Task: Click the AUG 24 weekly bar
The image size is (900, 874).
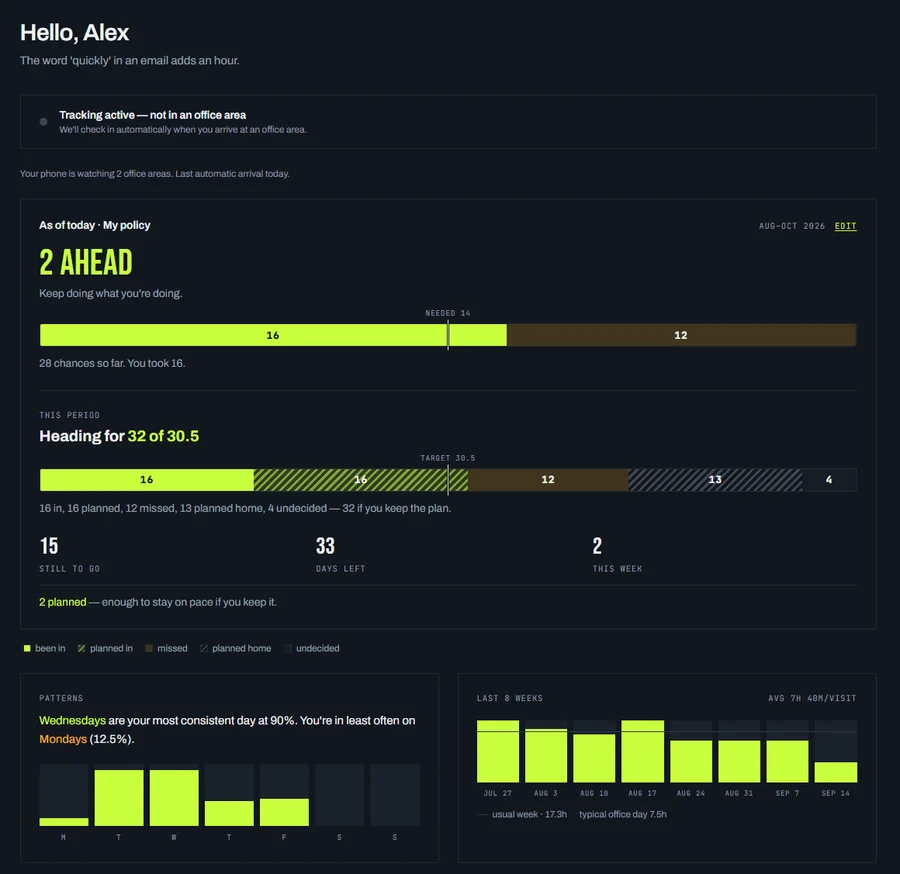Action: pyautogui.click(x=691, y=761)
